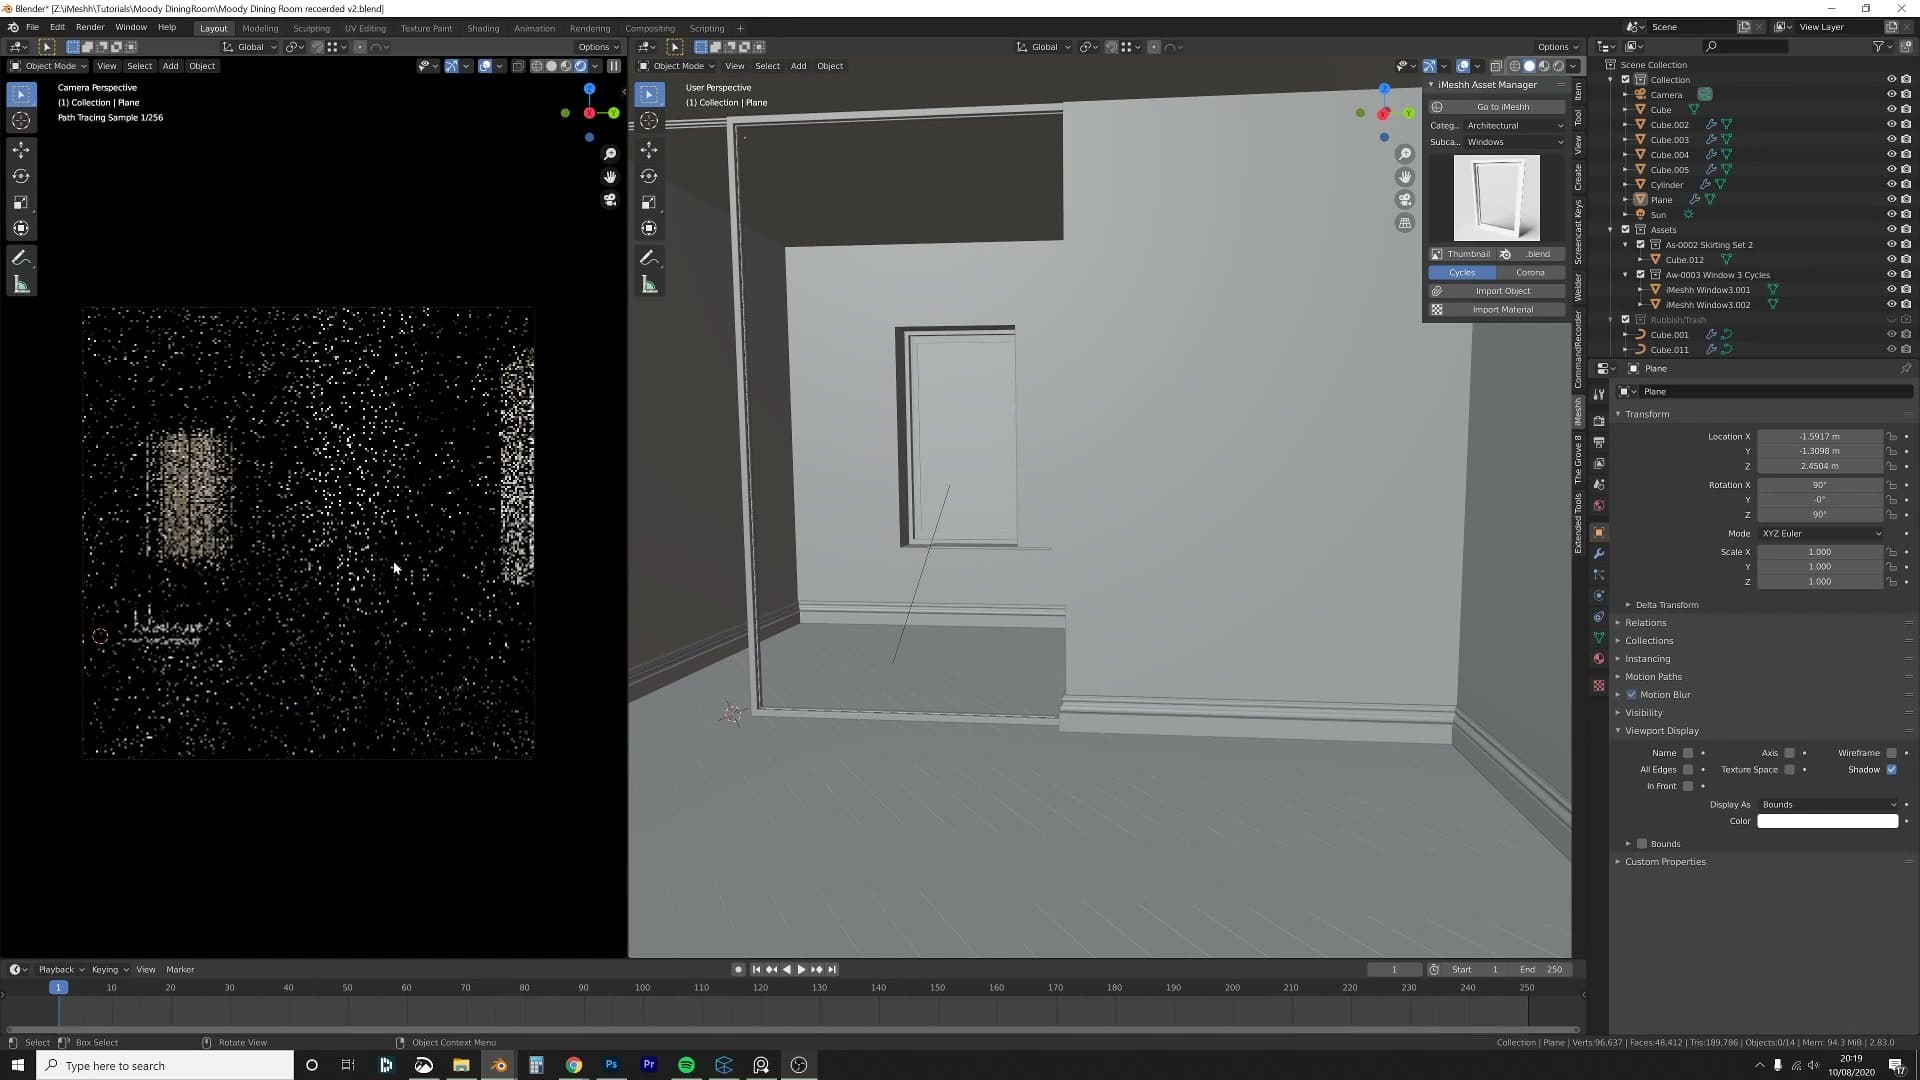Image resolution: width=1920 pixels, height=1080 pixels.
Task: Expand the Delta Transform section
Action: coord(1666,605)
